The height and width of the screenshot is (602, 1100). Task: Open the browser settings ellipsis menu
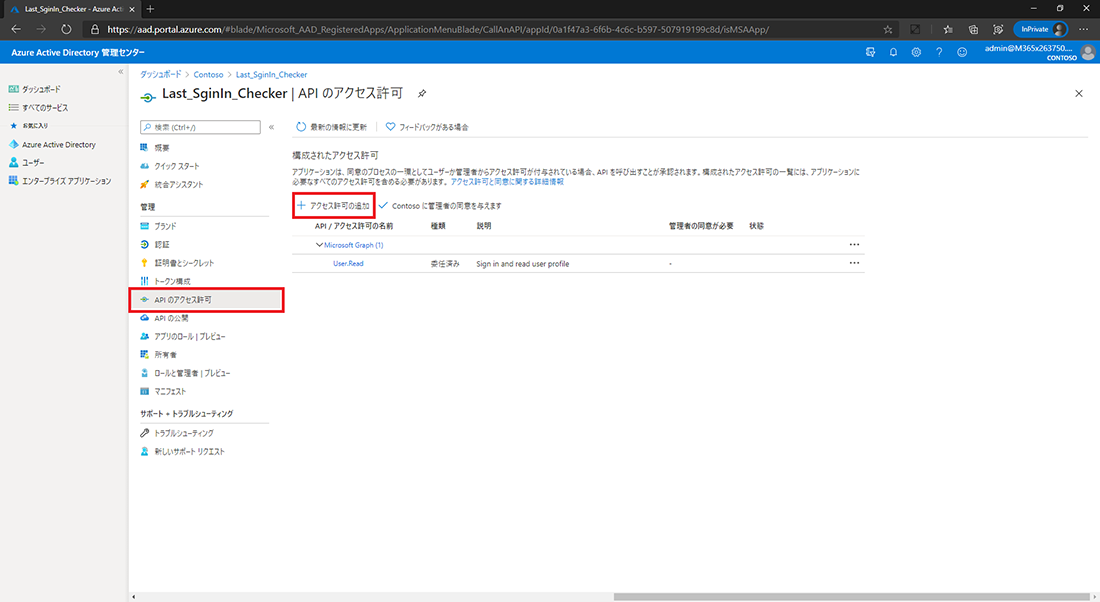1084,29
